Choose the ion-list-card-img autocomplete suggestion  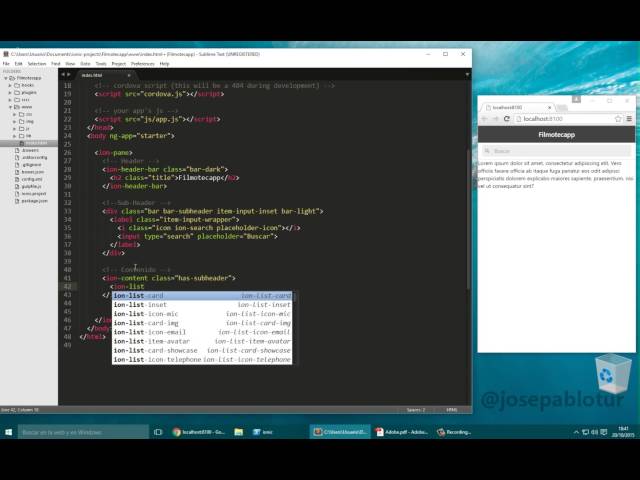(x=202, y=323)
